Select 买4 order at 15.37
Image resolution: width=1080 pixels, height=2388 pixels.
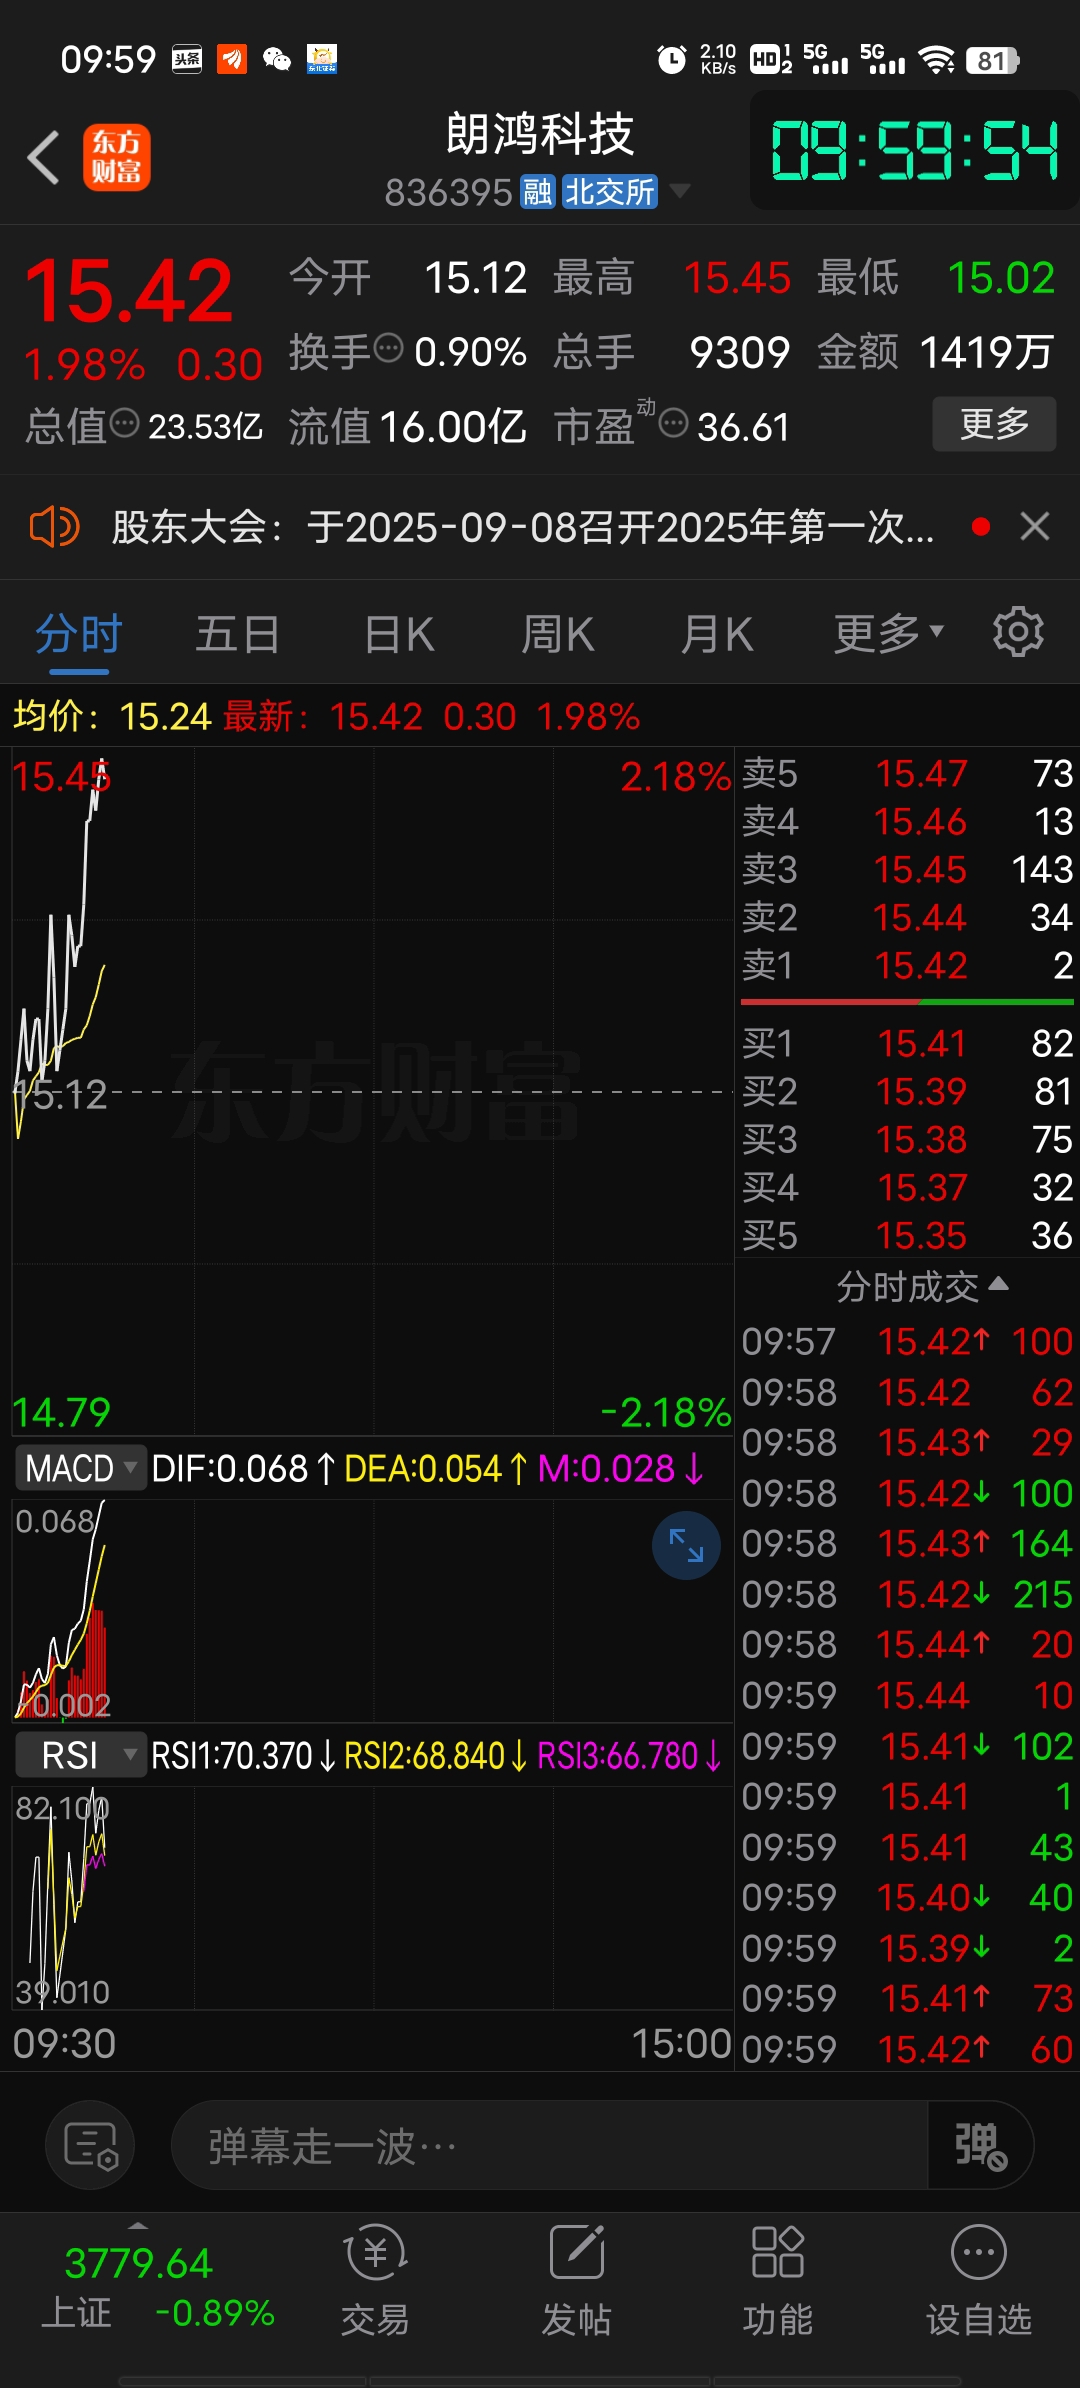907,1187
